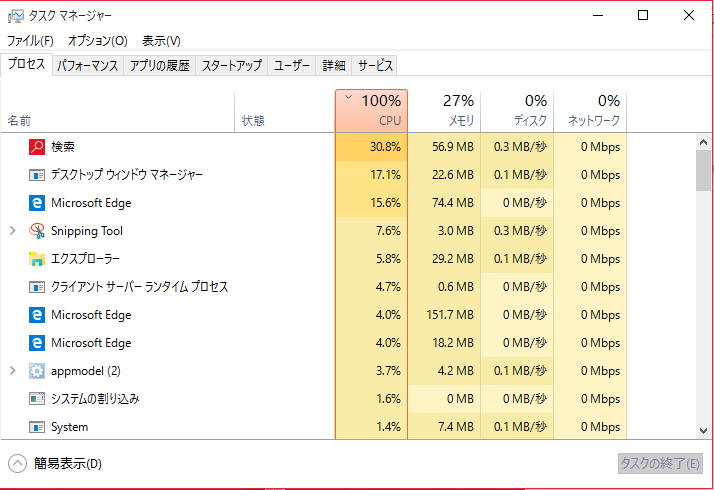
Task: Click the Edge icon in the 18.2 MB row
Action: [37, 343]
